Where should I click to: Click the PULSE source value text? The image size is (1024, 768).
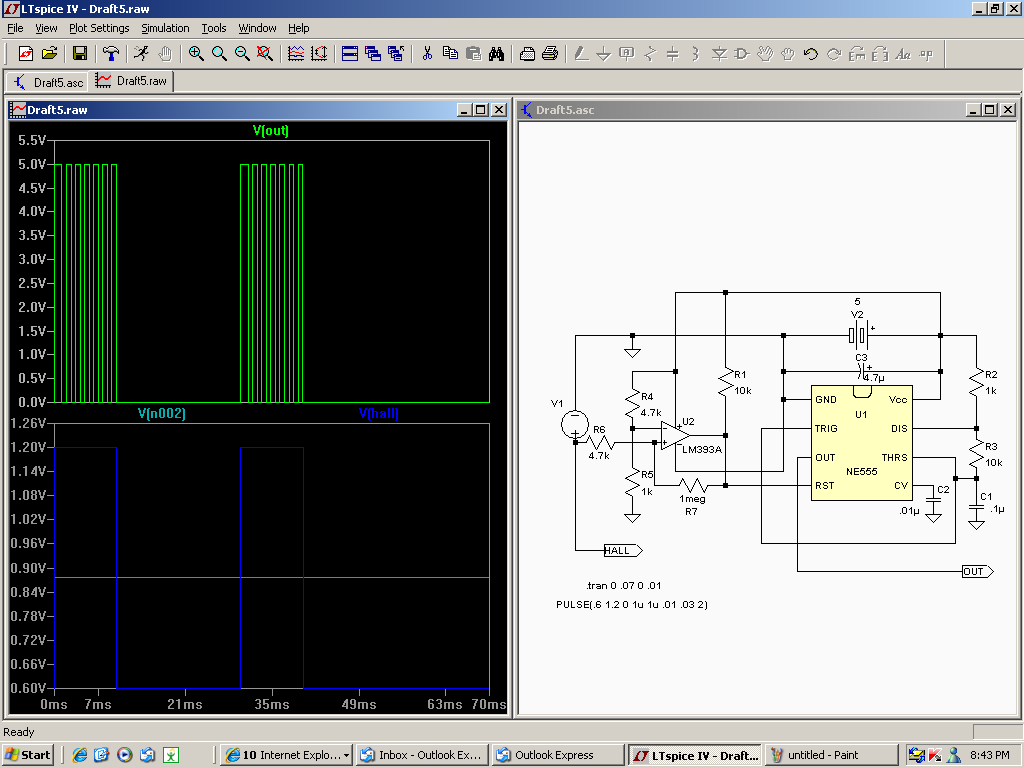632,605
